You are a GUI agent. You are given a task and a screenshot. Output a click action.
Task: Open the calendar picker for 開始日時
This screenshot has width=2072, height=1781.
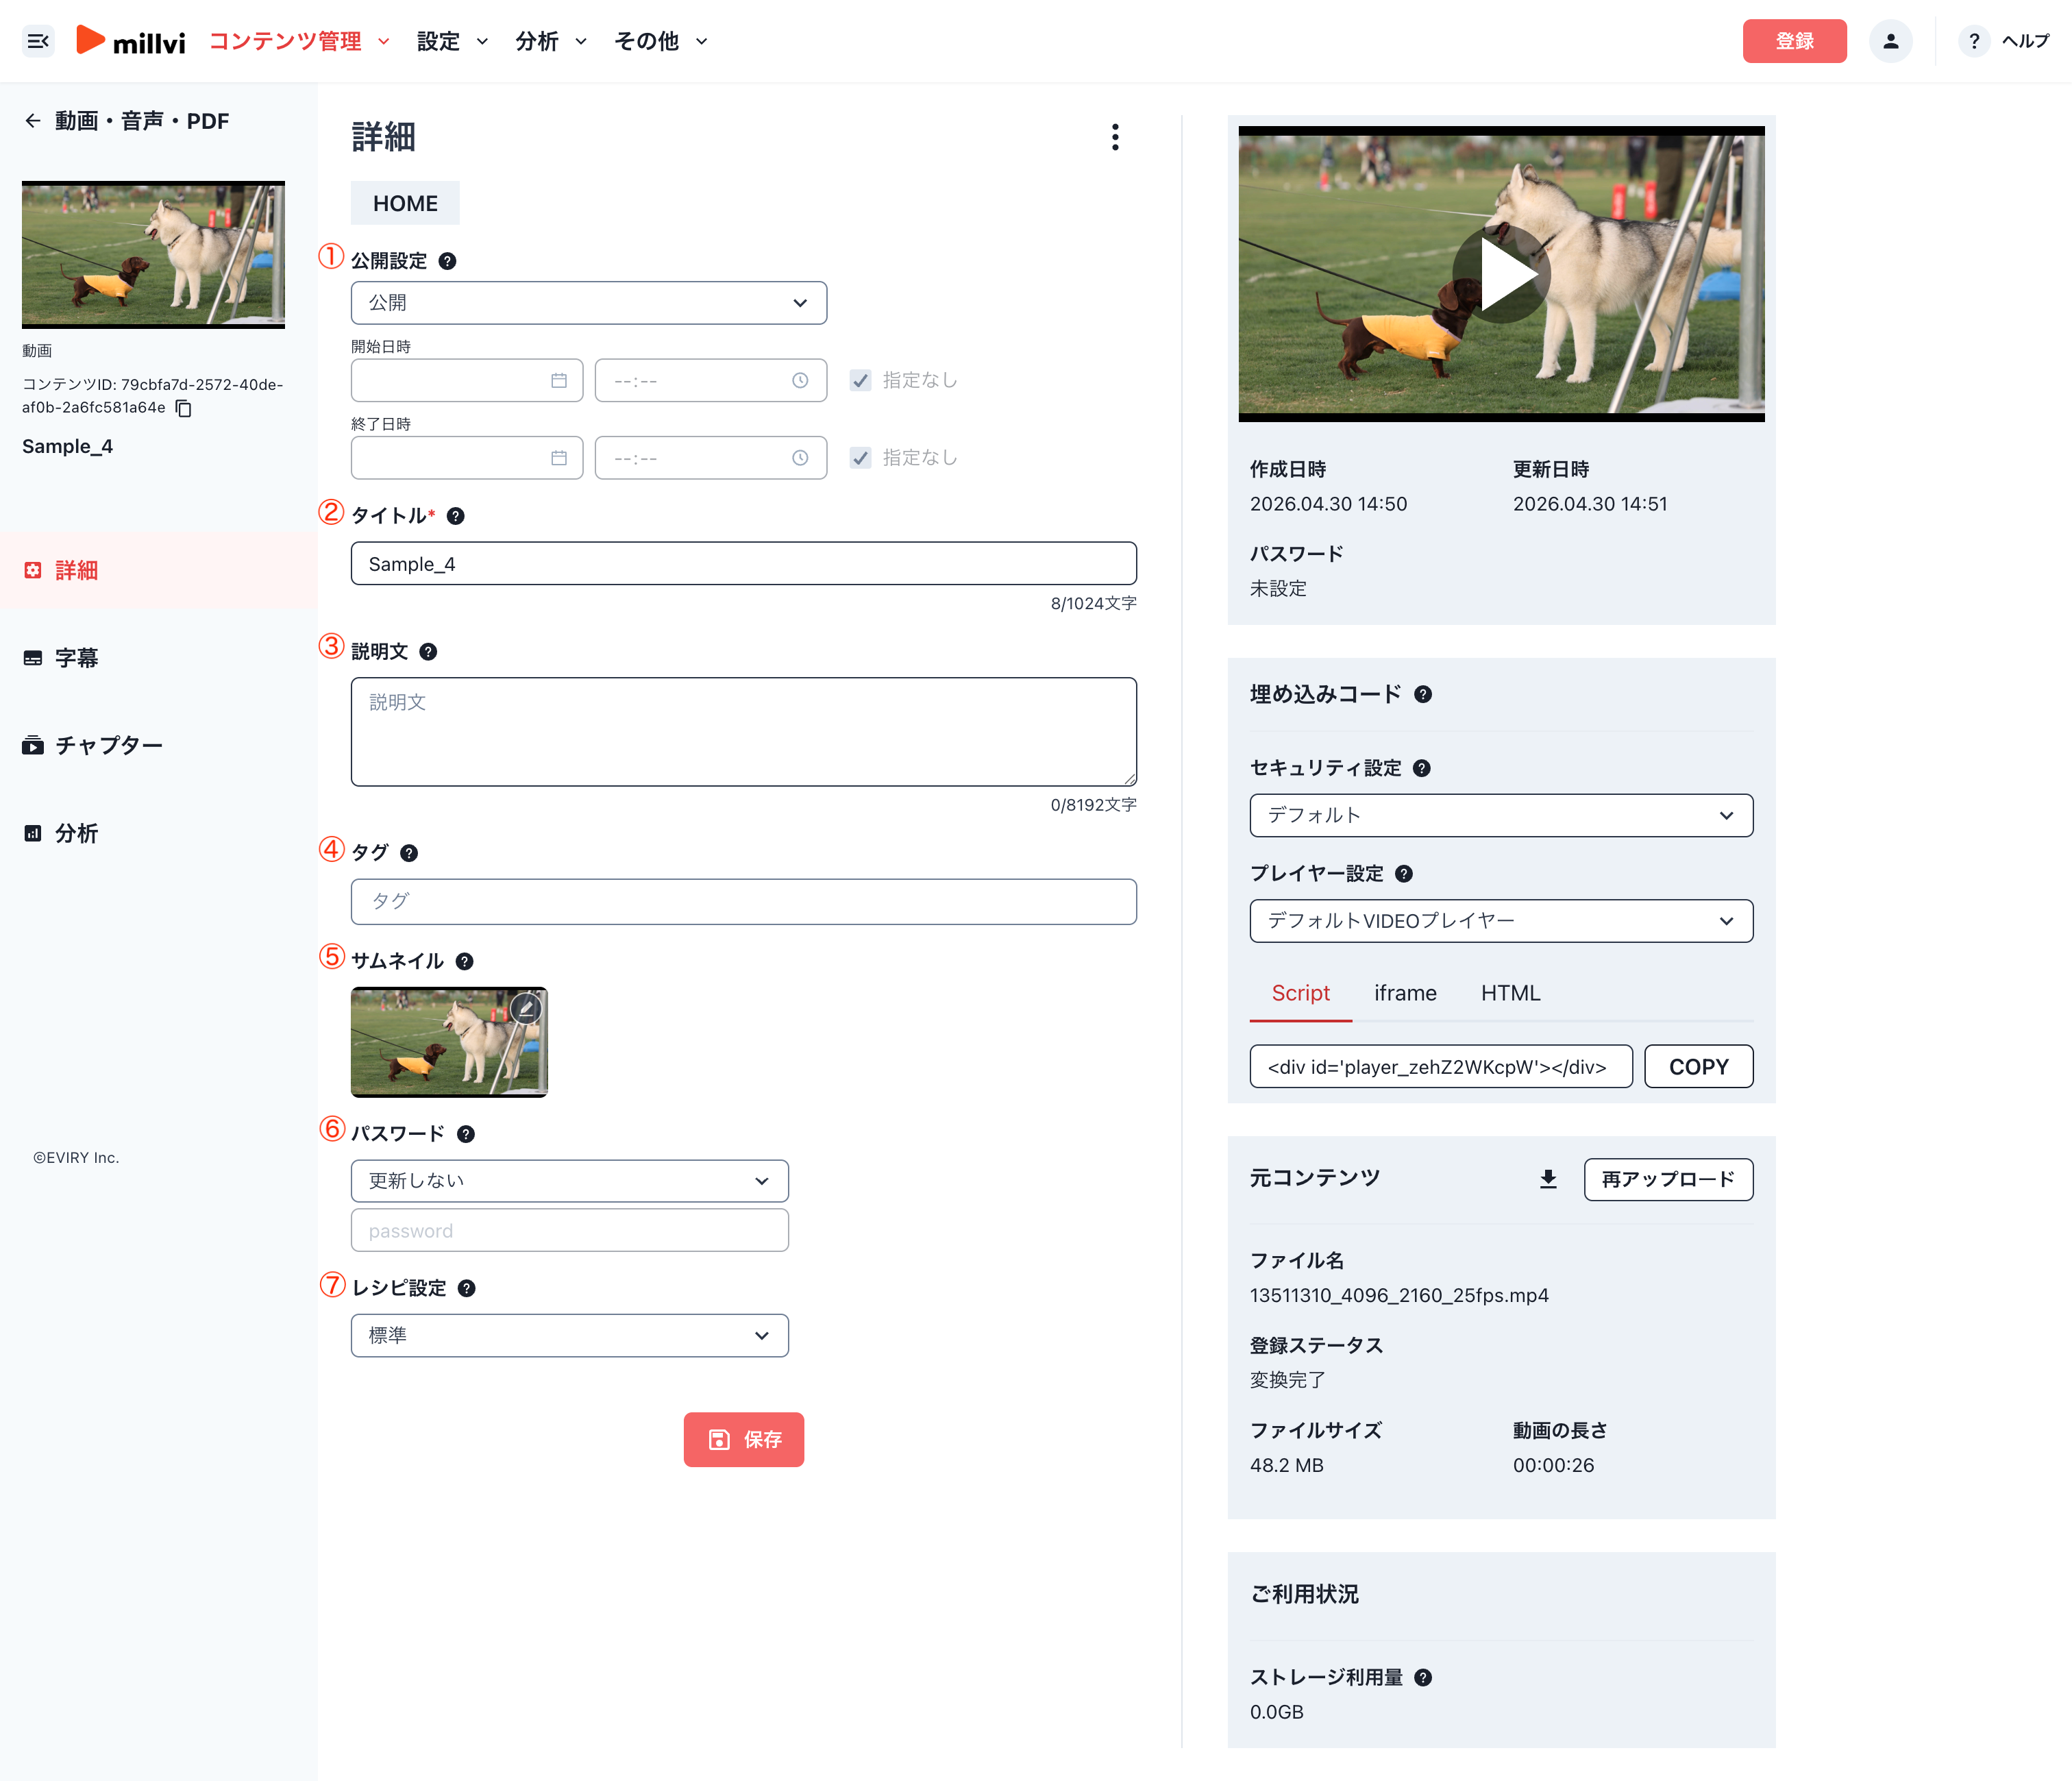[x=559, y=380]
